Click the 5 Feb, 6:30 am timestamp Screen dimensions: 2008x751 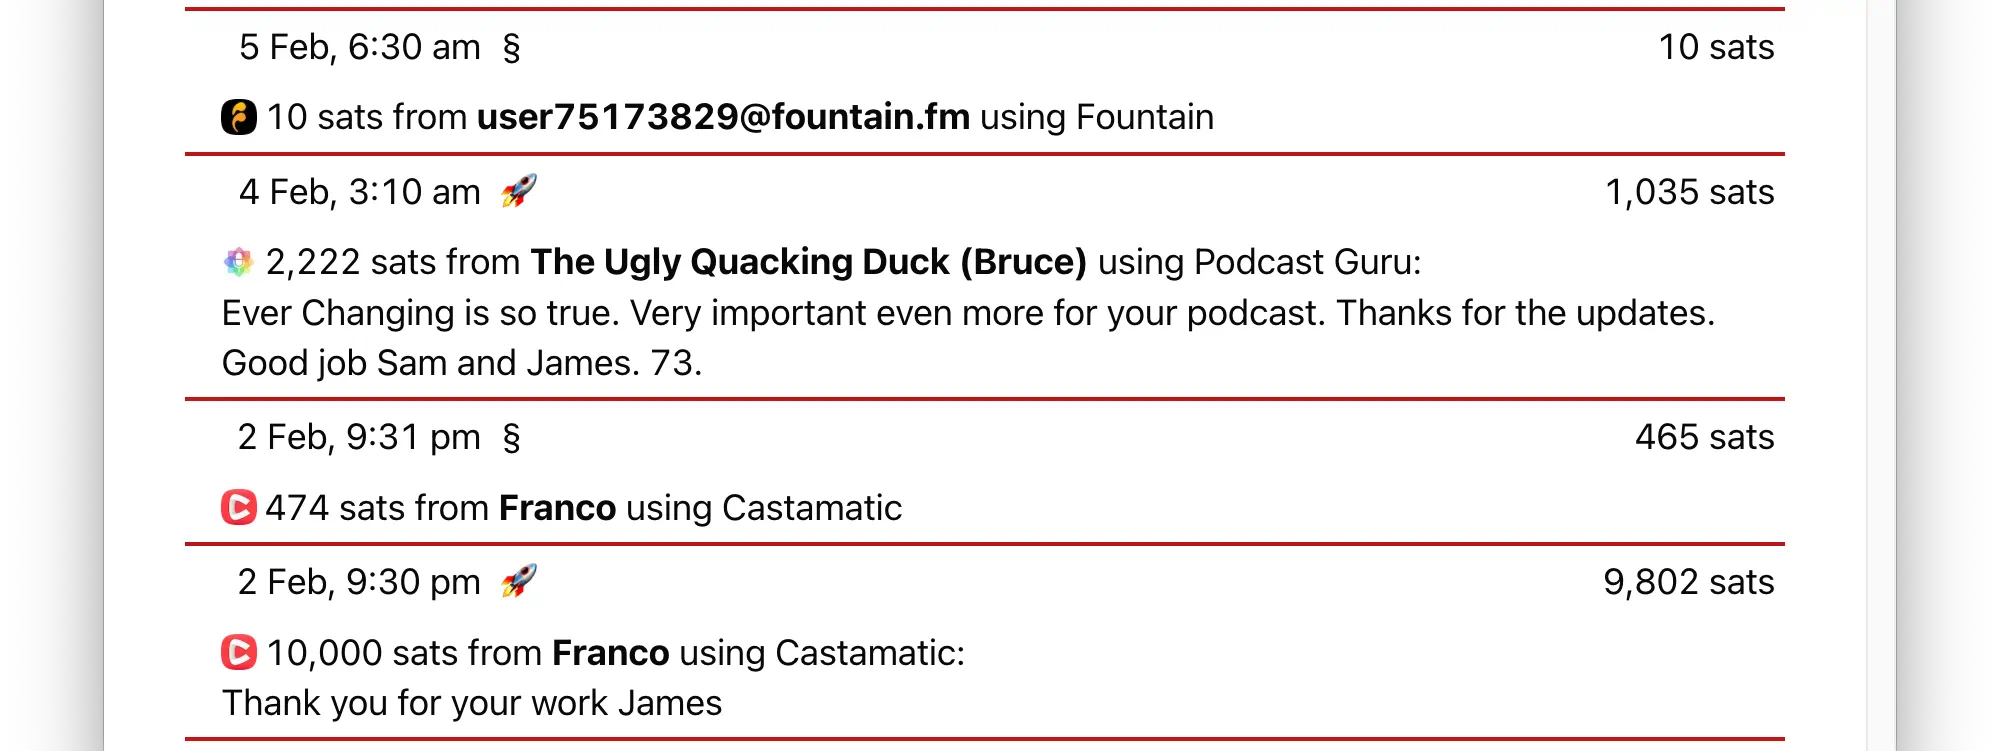click(x=359, y=47)
